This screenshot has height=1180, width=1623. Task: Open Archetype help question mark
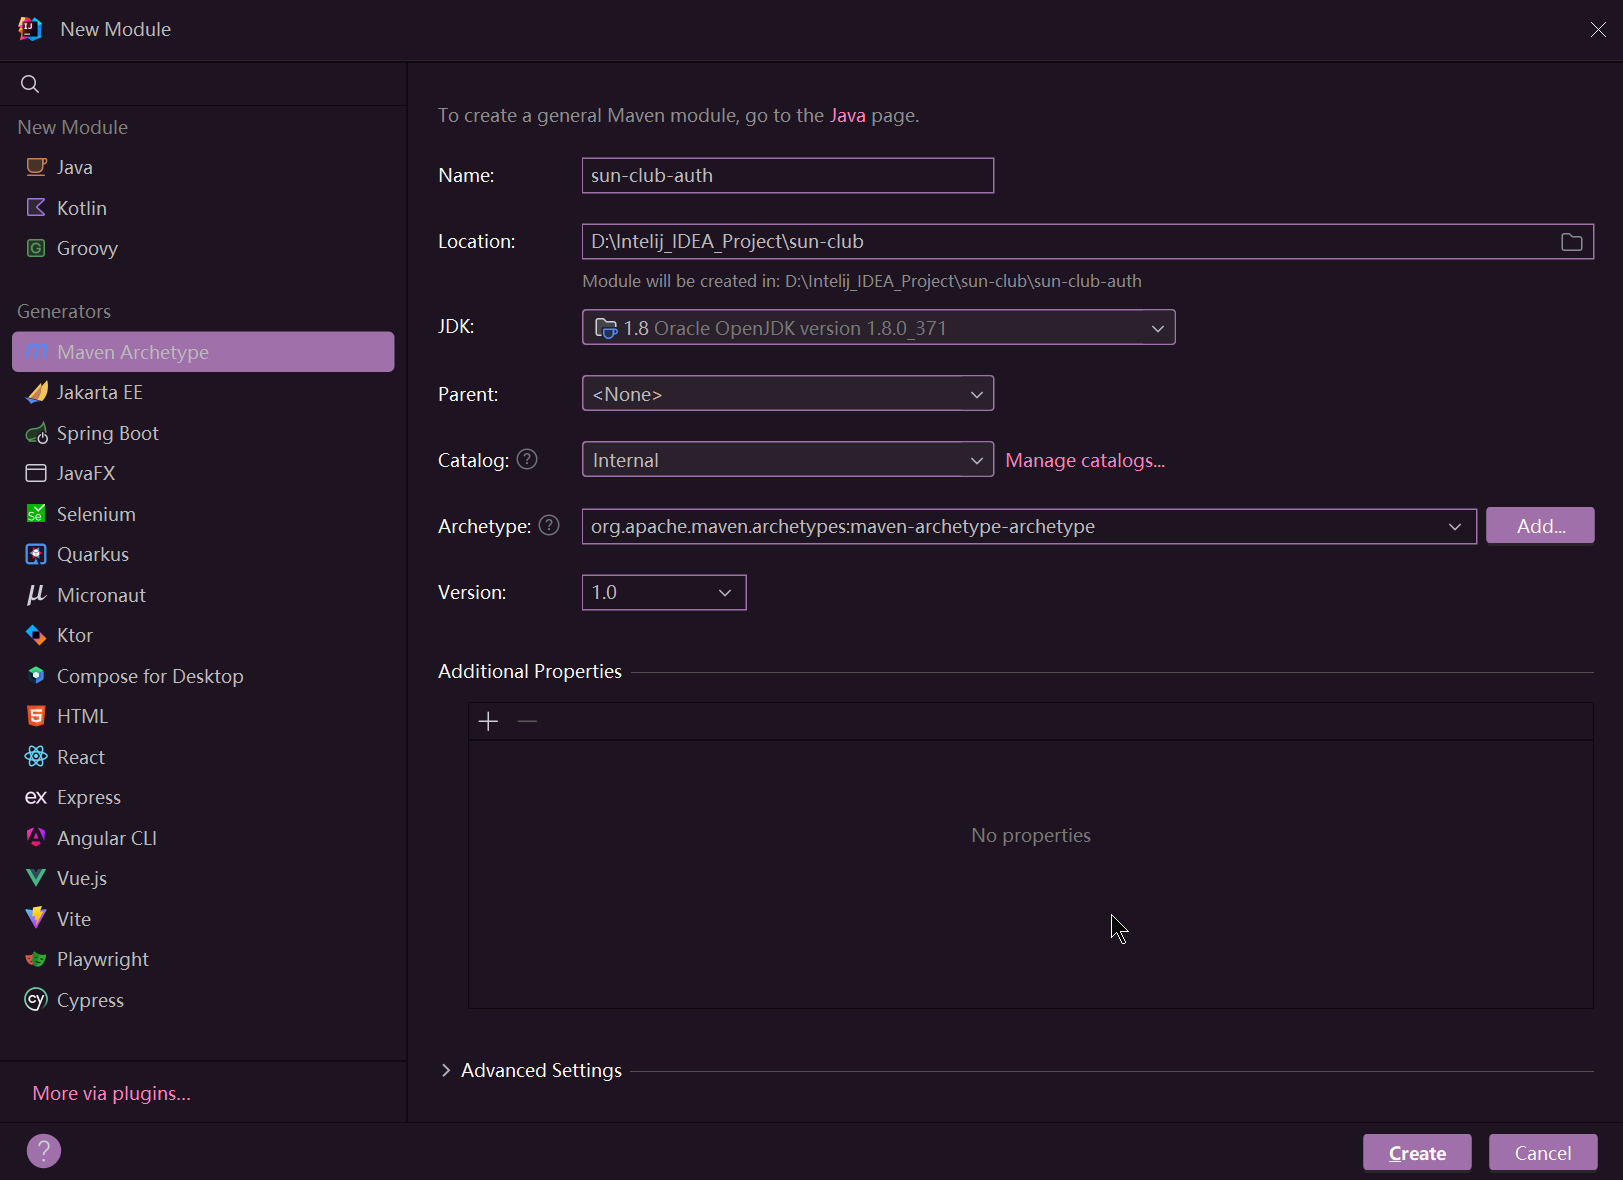click(x=549, y=525)
